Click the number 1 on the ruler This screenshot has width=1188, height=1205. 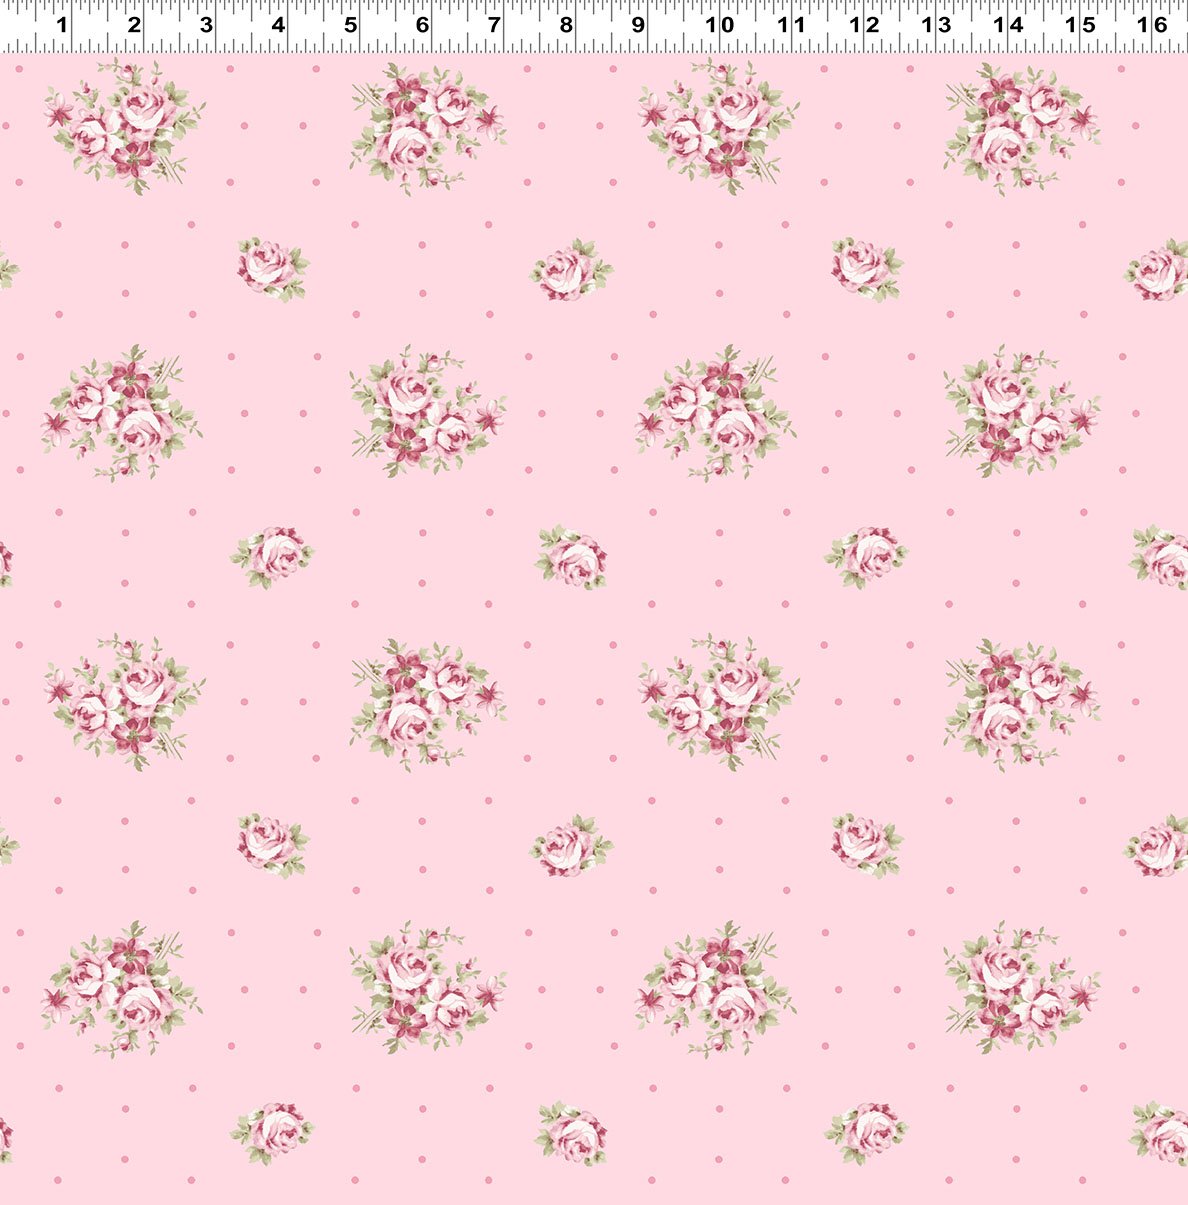[x=61, y=24]
